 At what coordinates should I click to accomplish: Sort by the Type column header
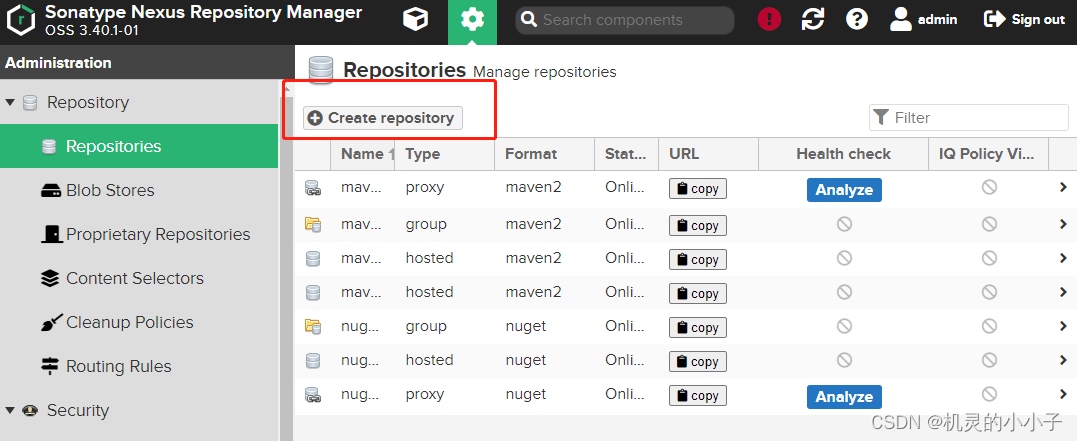coord(444,154)
